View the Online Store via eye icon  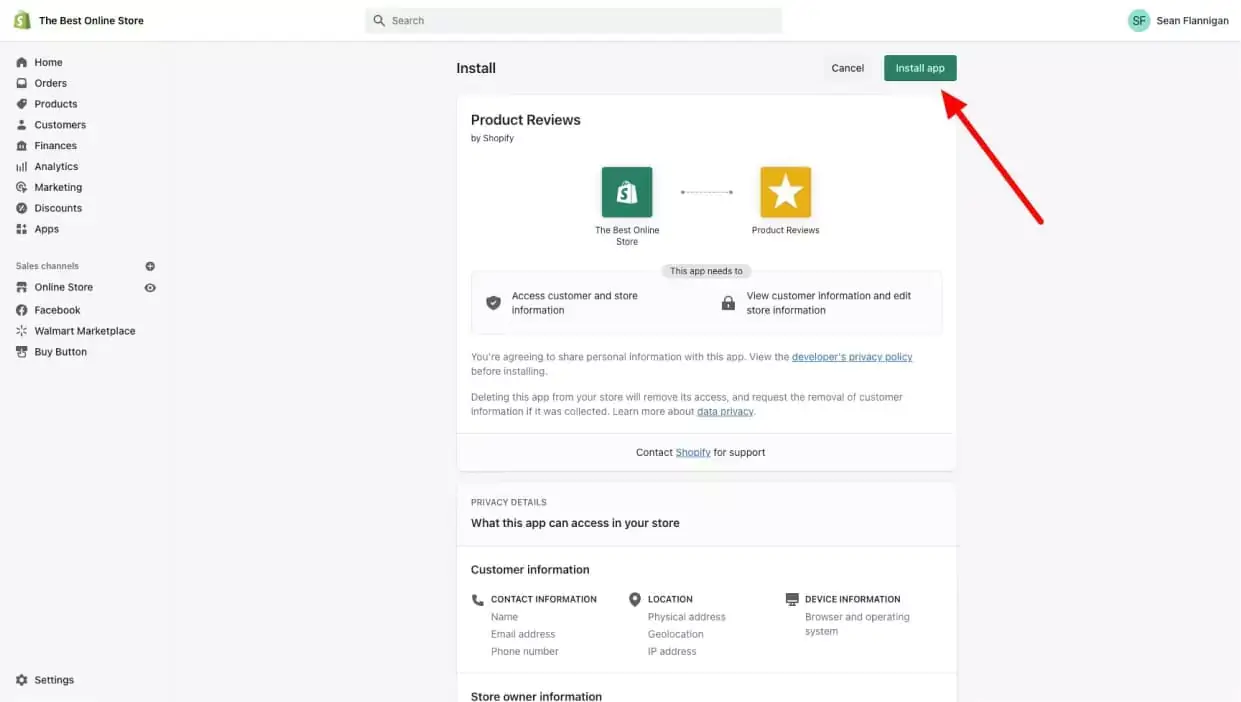tap(150, 288)
